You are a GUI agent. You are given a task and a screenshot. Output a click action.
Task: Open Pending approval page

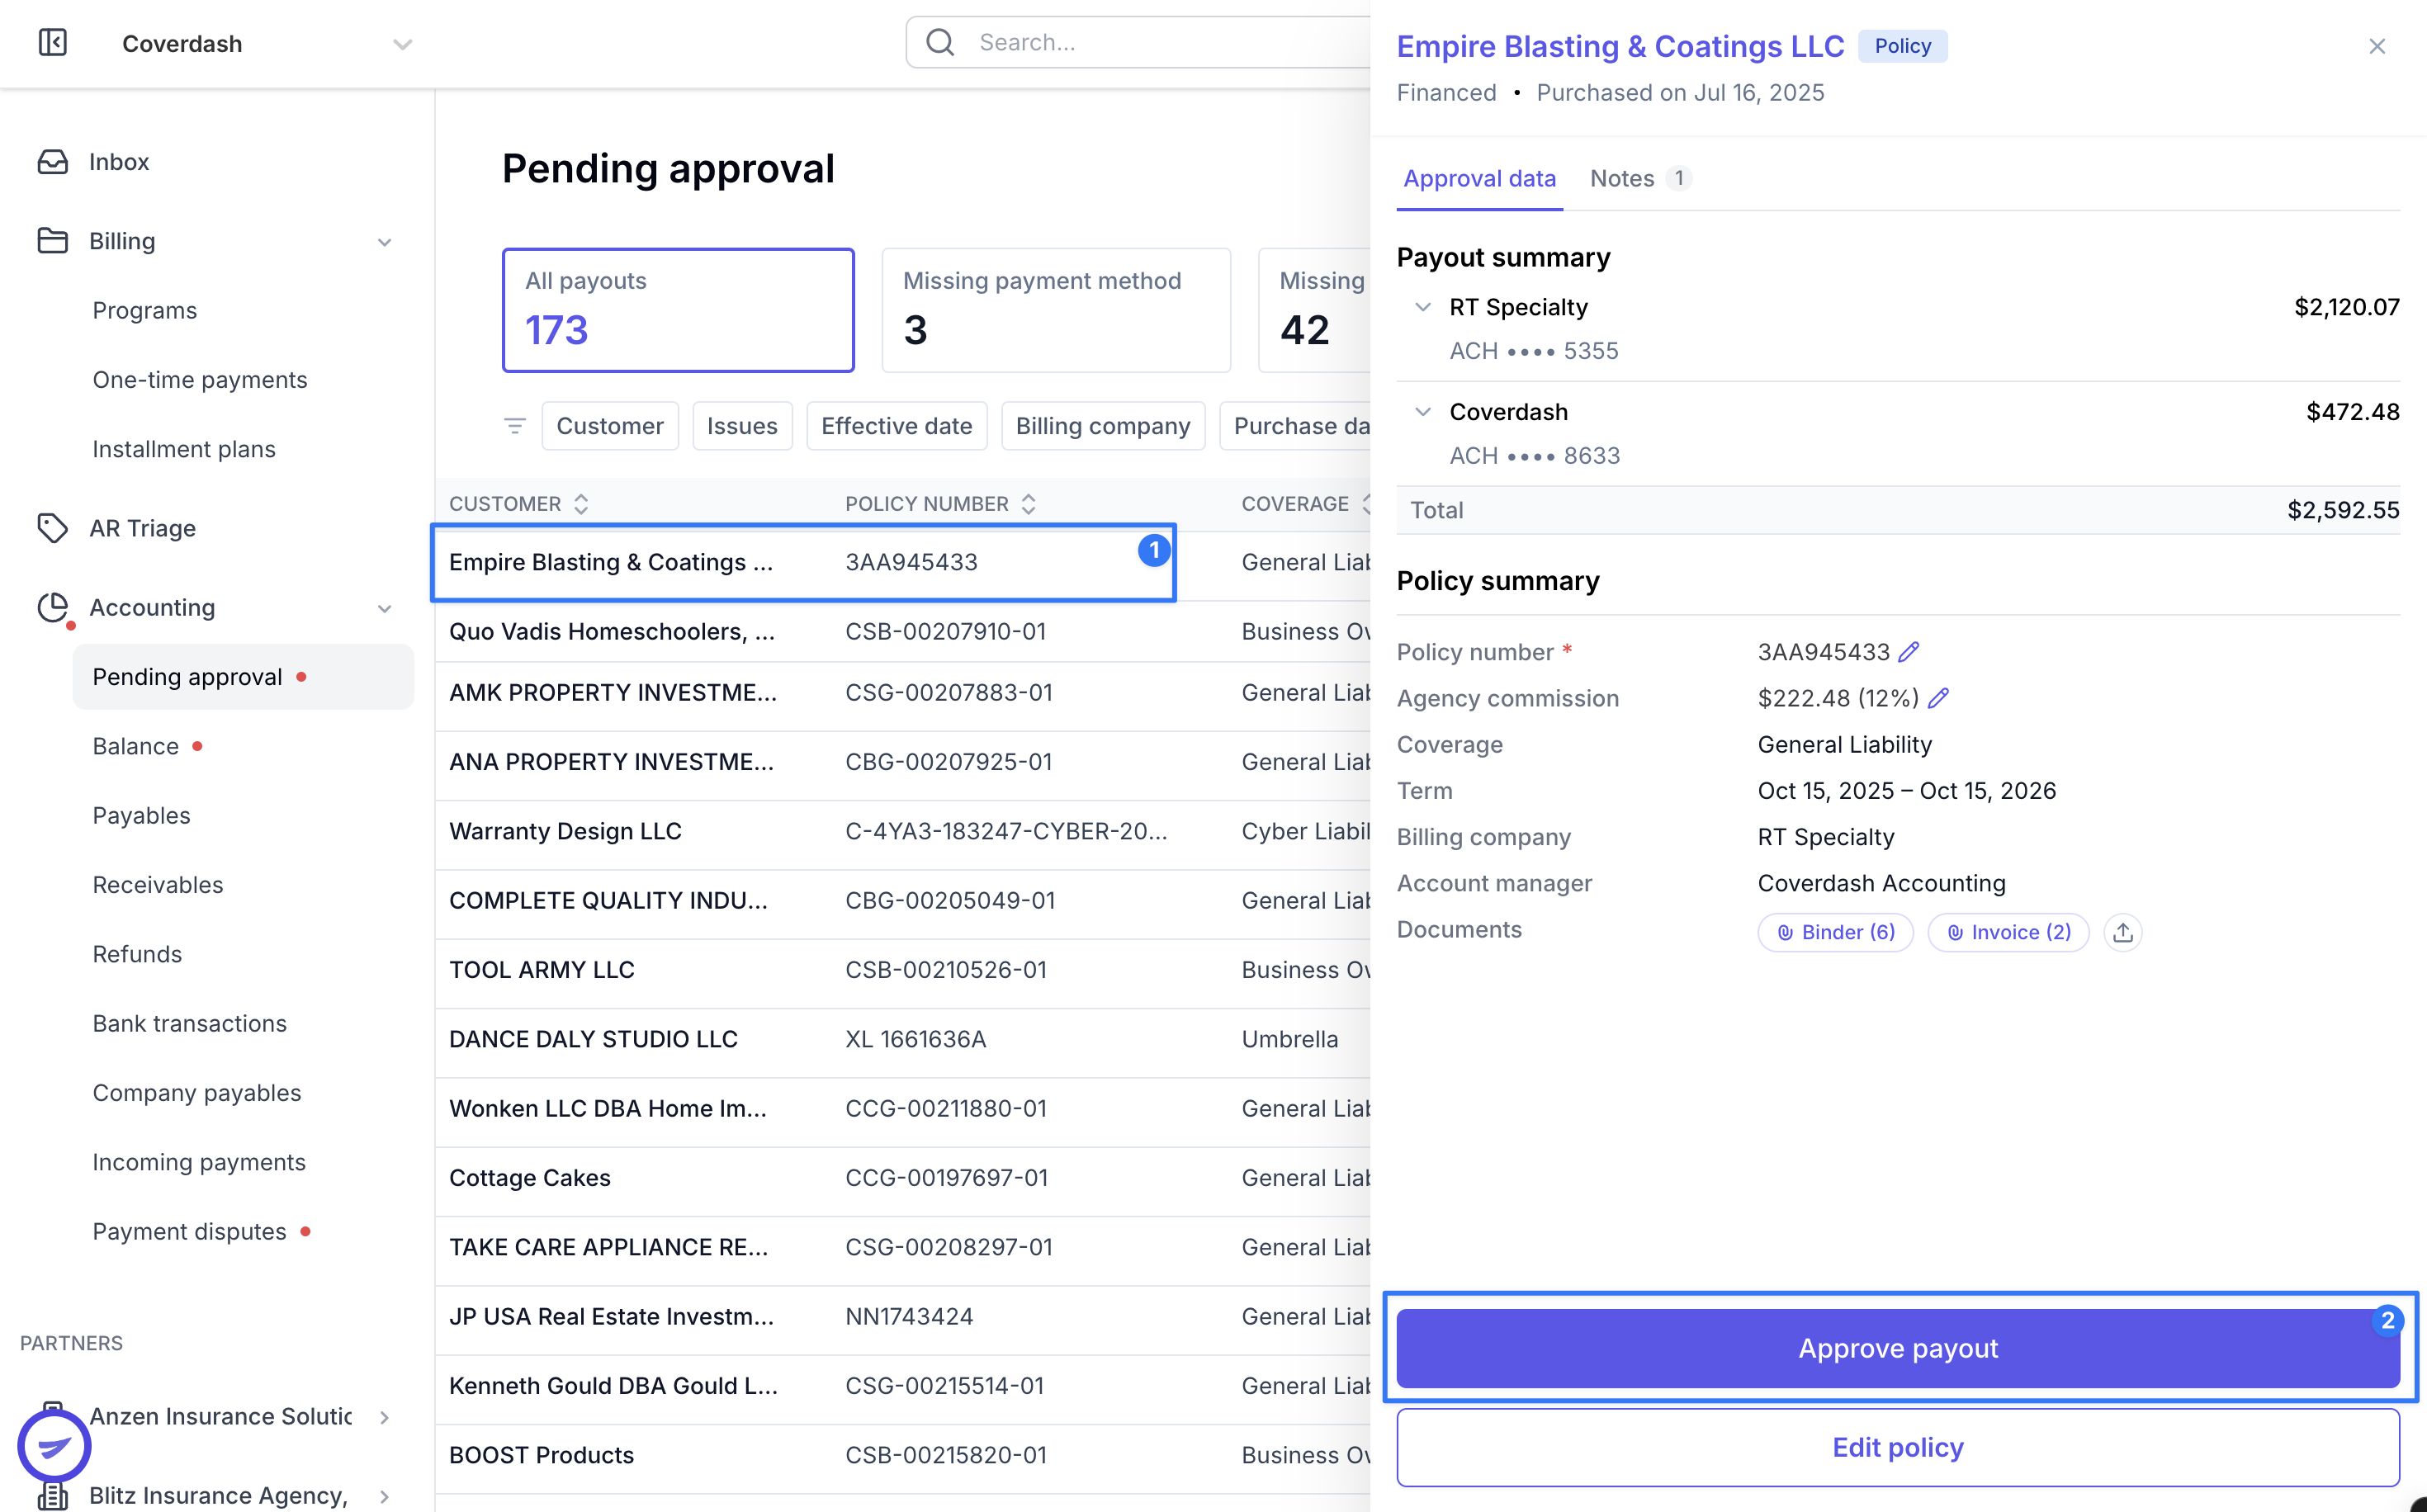pyautogui.click(x=243, y=677)
